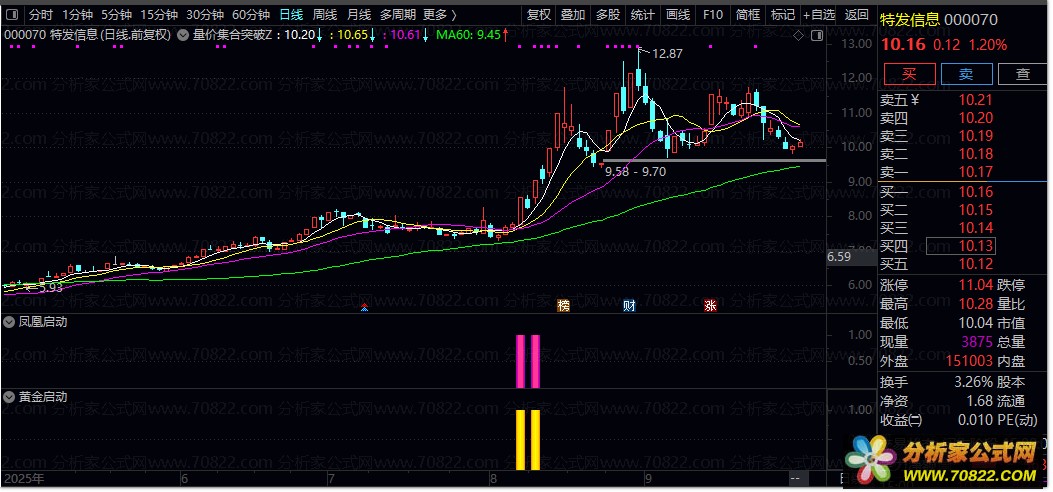Click the blue double-arrow marker below chart
The height and width of the screenshot is (492, 1053).
click(x=365, y=307)
